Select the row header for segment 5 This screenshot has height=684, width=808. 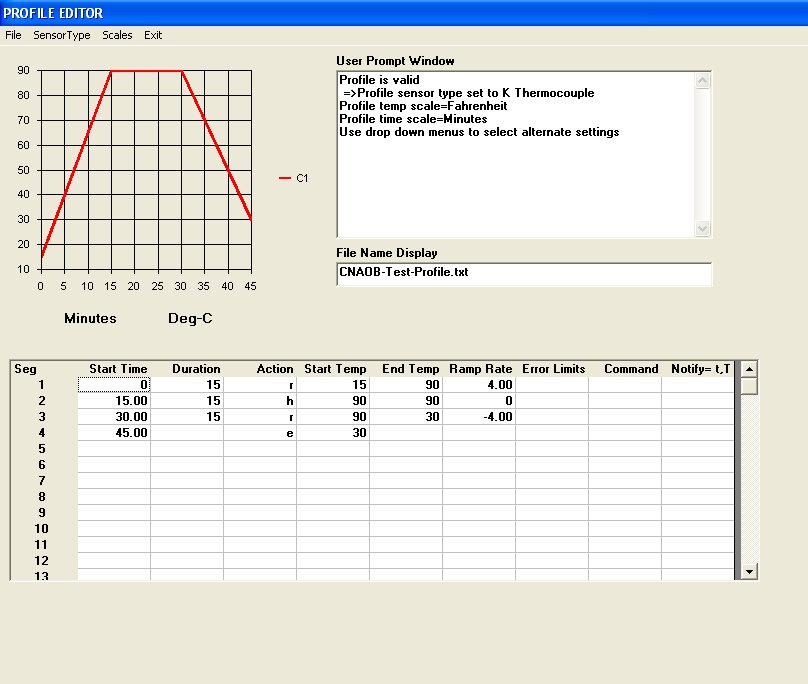click(44, 449)
